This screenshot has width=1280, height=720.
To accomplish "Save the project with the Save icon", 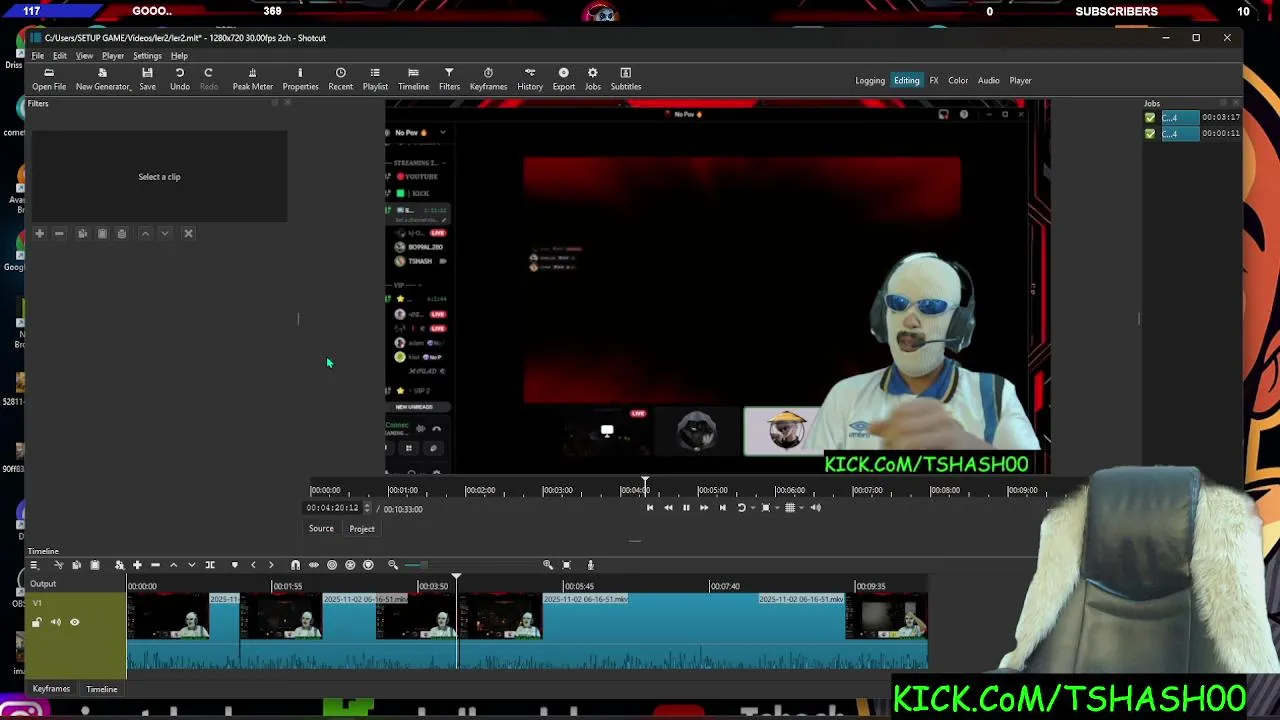I will [x=147, y=79].
